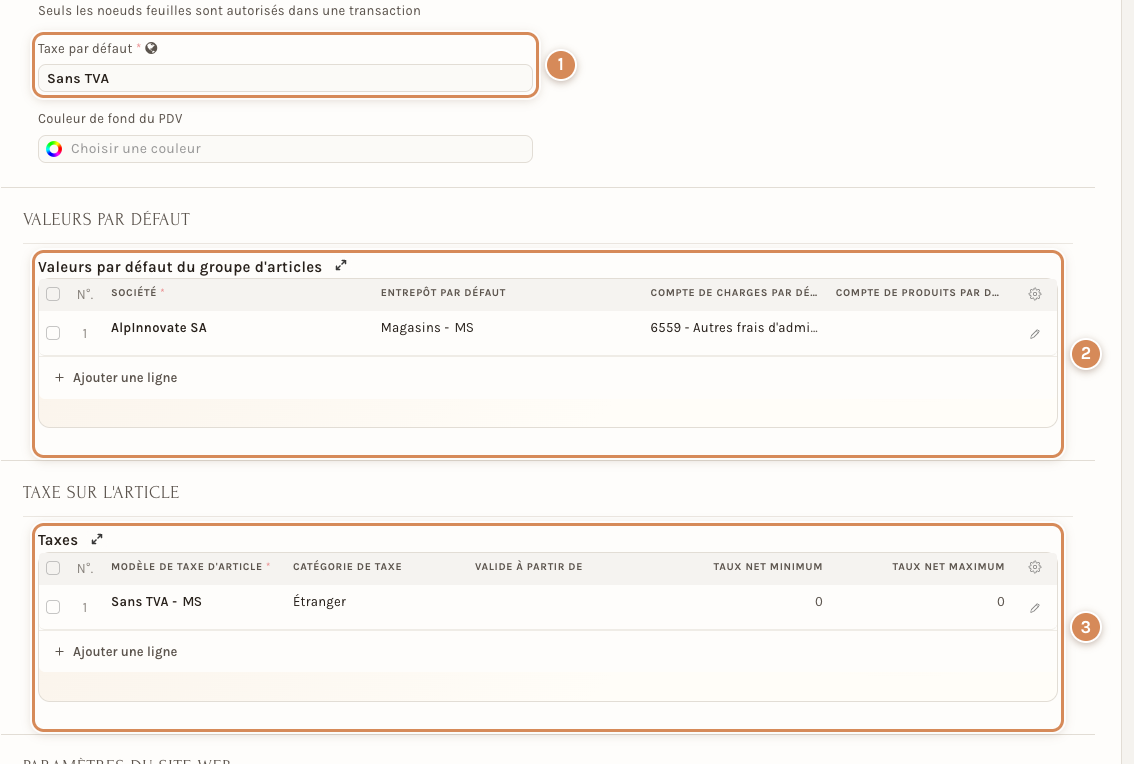Select all rows in Taxes table header
Image resolution: width=1134 pixels, height=764 pixels.
pos(53,568)
